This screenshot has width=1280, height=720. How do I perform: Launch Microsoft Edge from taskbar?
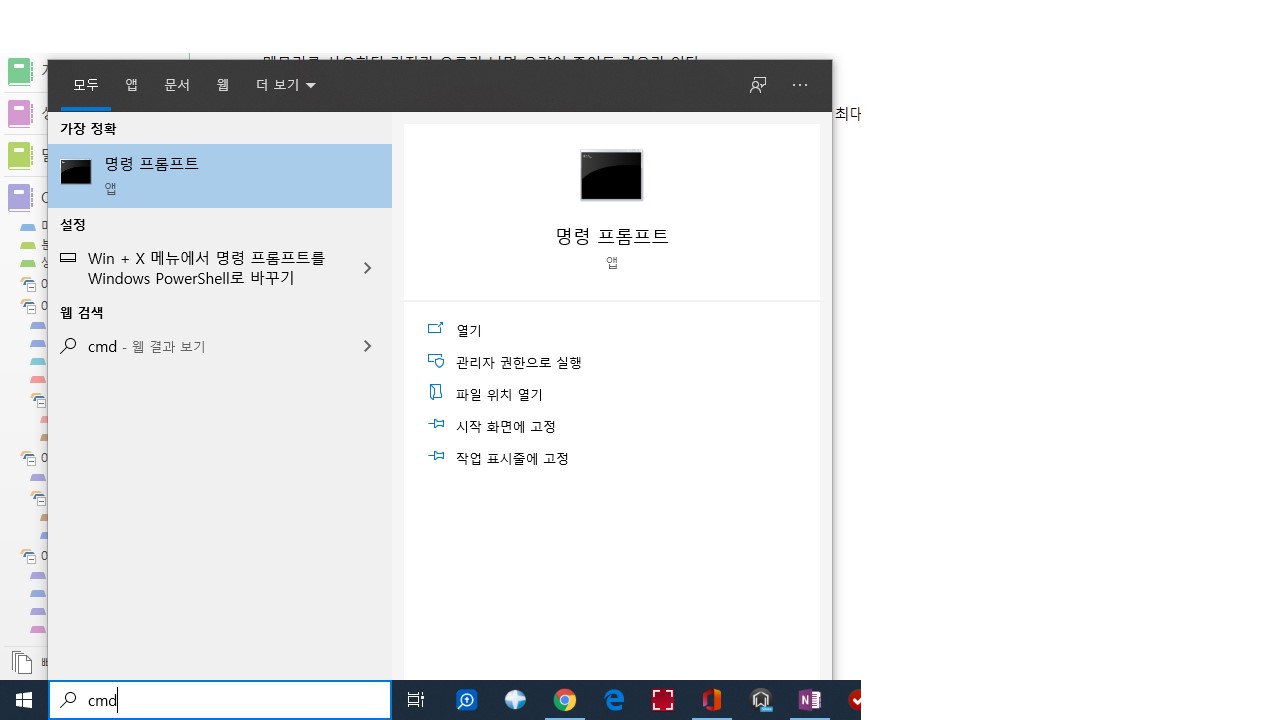click(613, 700)
